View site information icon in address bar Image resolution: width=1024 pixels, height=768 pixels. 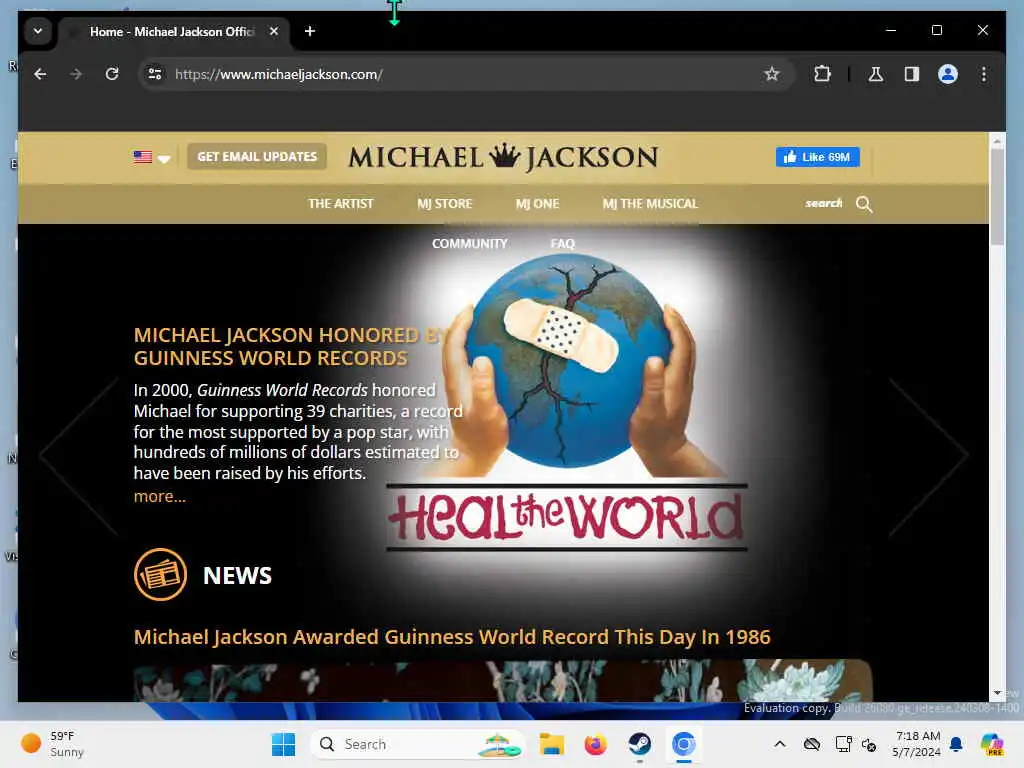[x=155, y=74]
